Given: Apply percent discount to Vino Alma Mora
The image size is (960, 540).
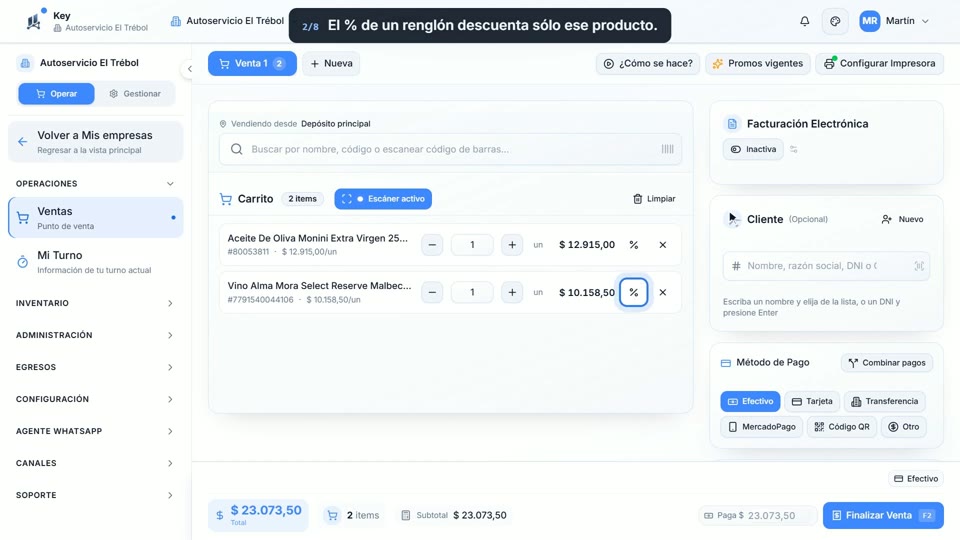Looking at the screenshot, I should (634, 293).
